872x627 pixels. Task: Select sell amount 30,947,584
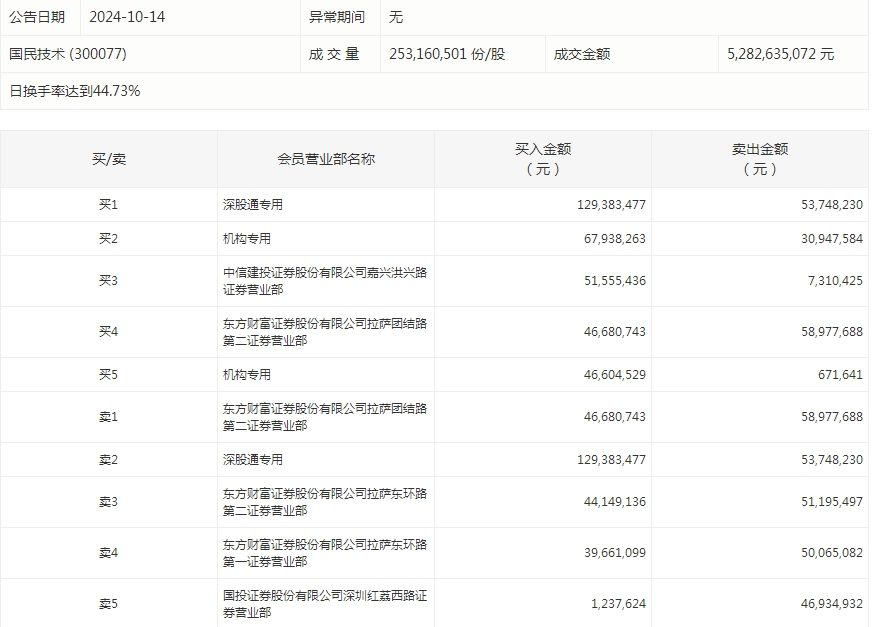832,239
